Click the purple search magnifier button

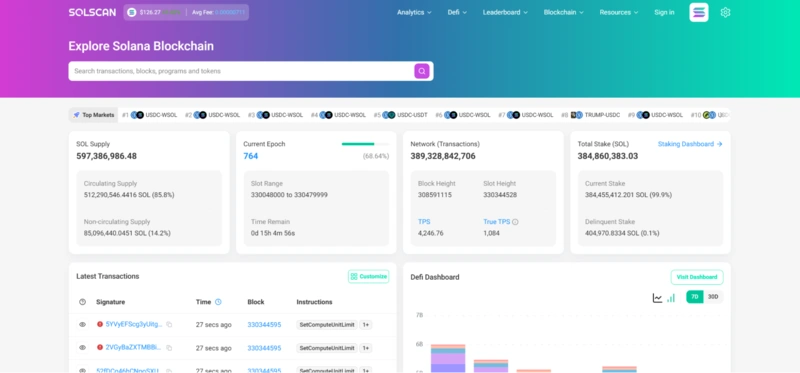pyautogui.click(x=421, y=71)
